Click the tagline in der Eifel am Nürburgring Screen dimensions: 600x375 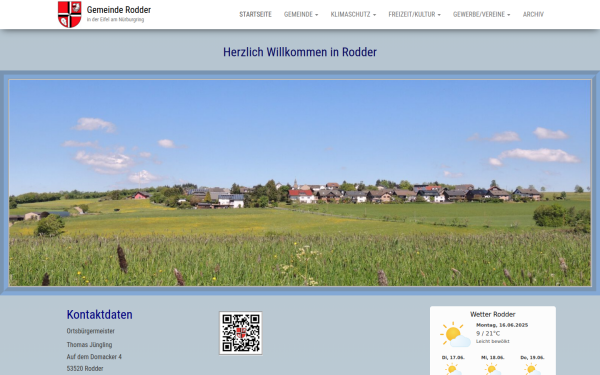point(115,20)
